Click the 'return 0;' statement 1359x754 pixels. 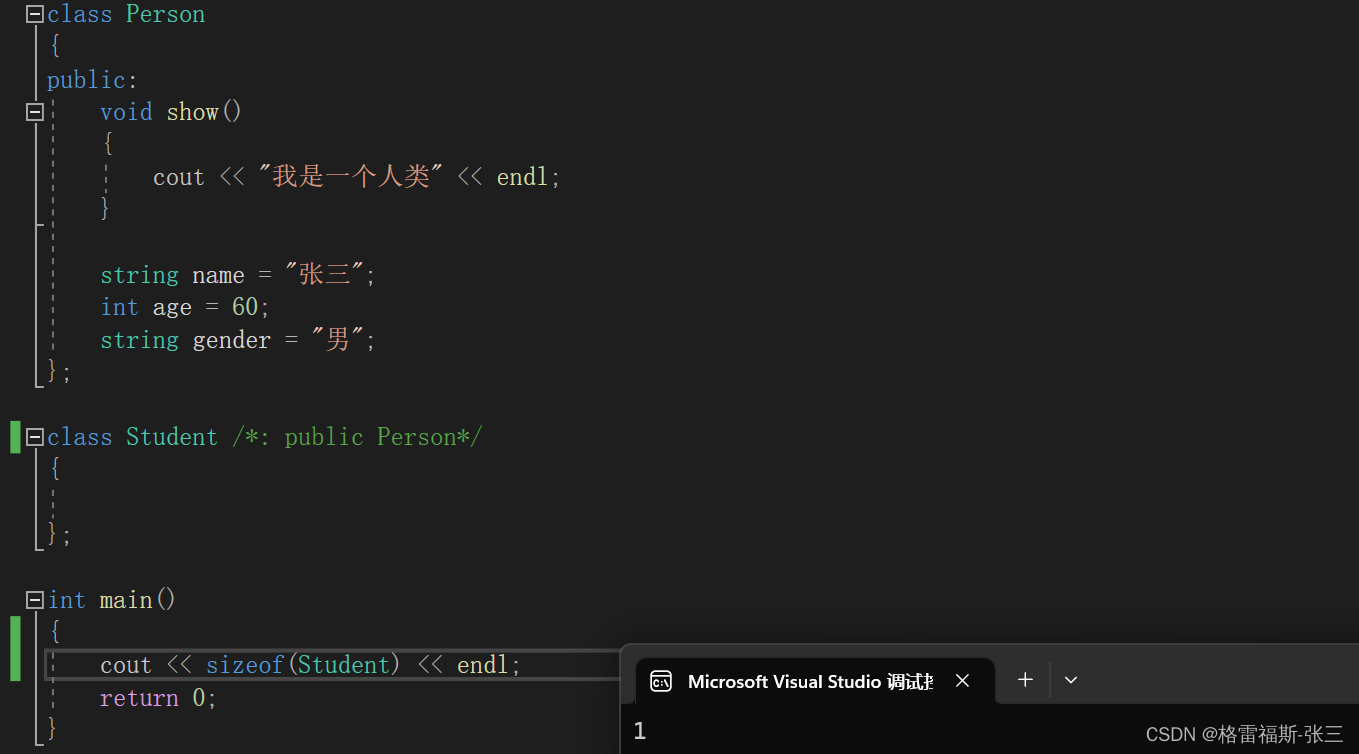pyautogui.click(x=159, y=698)
